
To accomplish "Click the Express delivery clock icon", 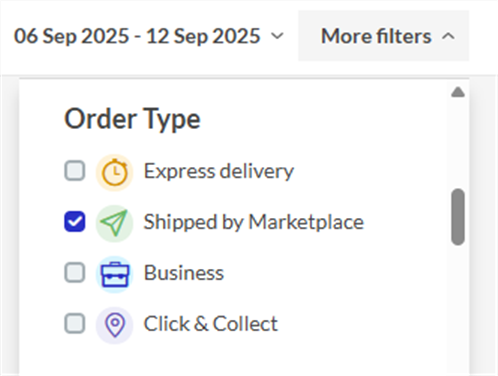I will 114,173.
